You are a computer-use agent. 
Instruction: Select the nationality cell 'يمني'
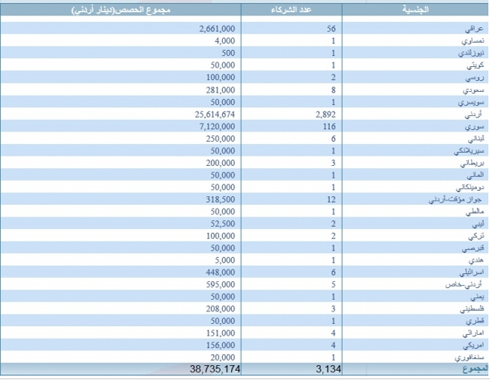pos(477,297)
